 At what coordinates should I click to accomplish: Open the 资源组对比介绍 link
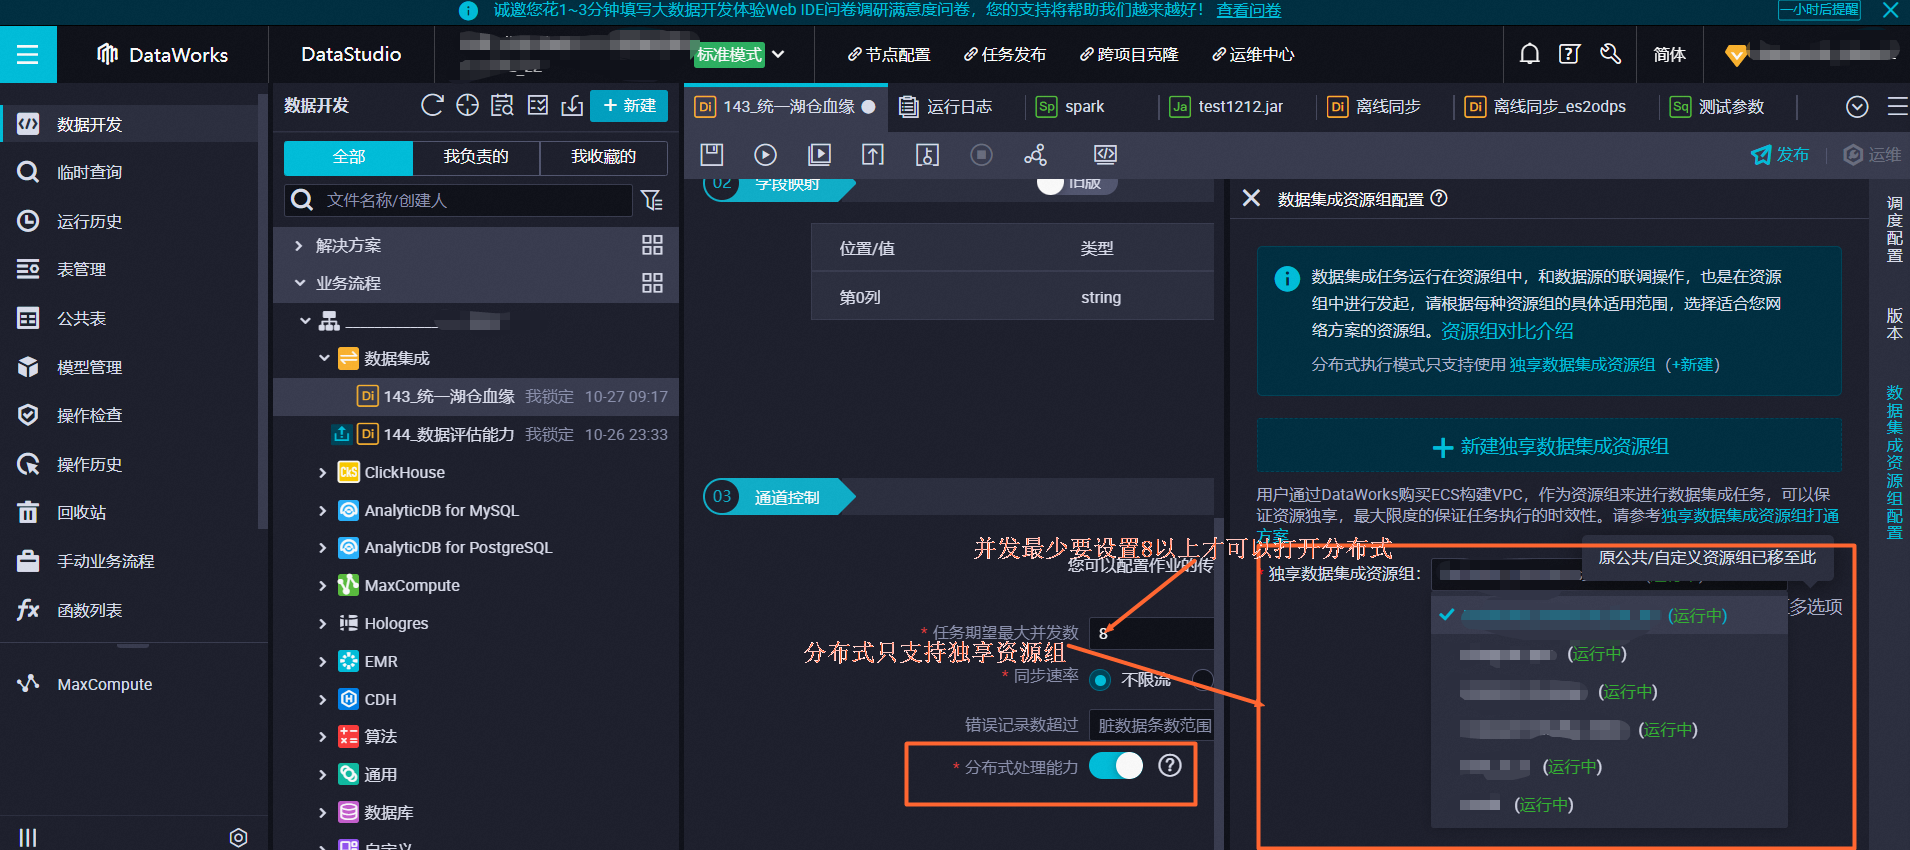[x=1507, y=330]
